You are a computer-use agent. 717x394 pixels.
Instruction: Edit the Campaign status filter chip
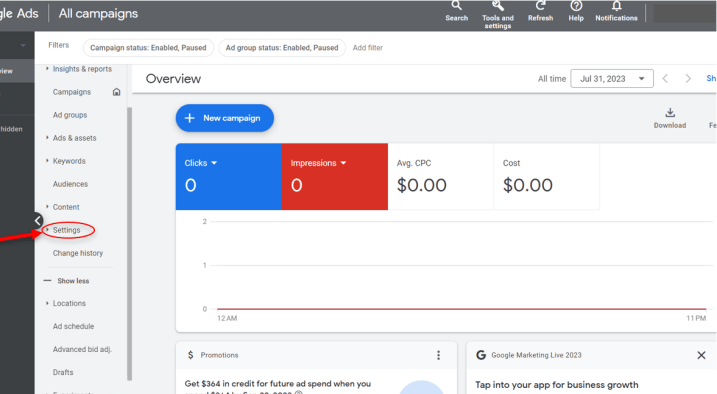click(x=148, y=48)
